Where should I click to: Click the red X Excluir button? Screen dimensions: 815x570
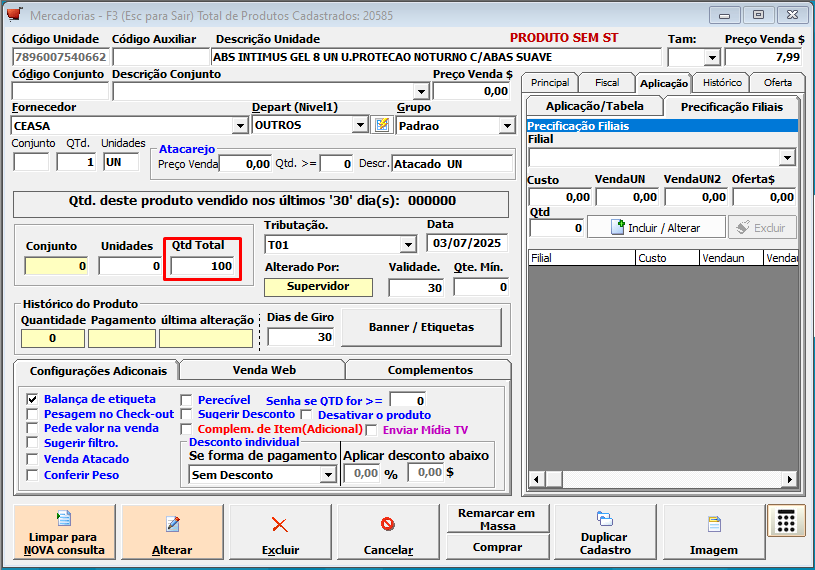tap(280, 532)
